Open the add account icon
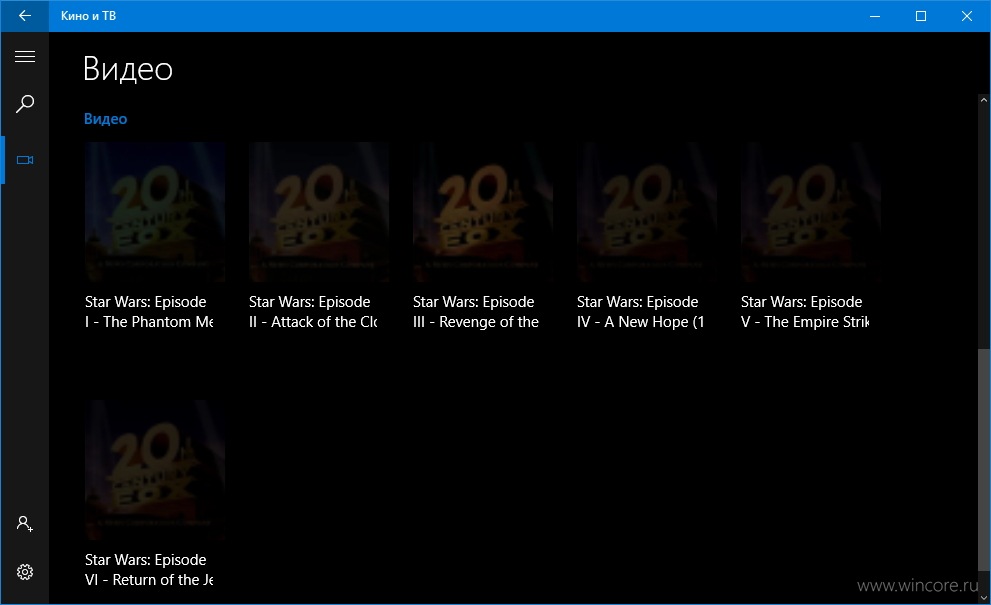 pyautogui.click(x=25, y=524)
